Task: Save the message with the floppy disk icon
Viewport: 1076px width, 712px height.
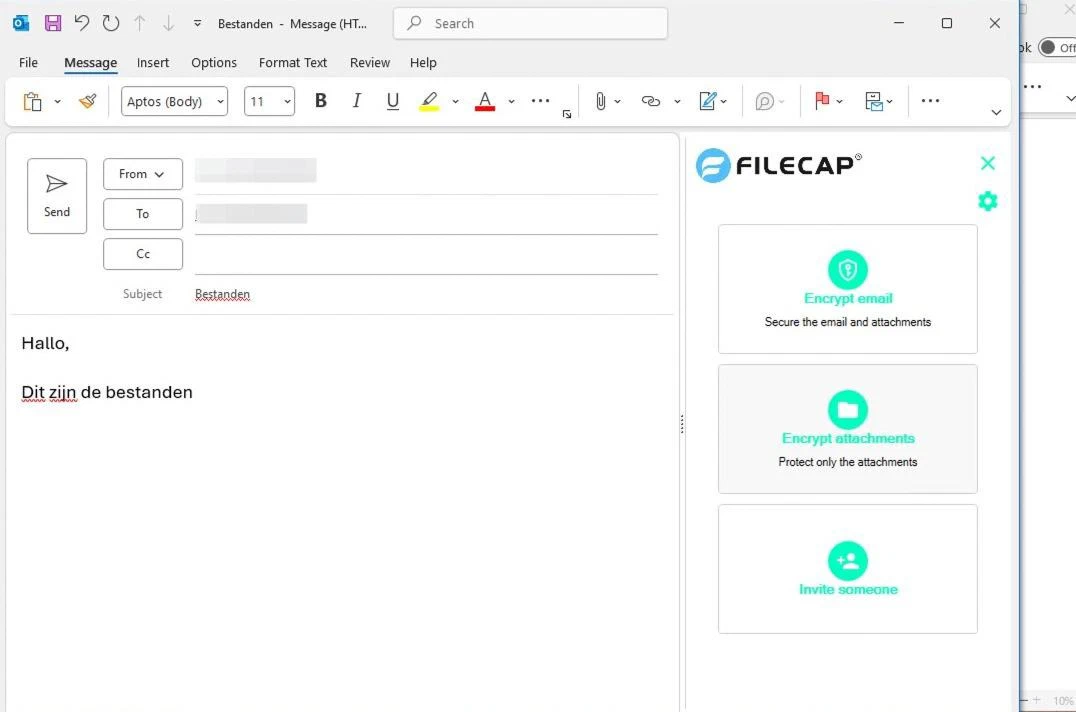Action: pyautogui.click(x=53, y=23)
